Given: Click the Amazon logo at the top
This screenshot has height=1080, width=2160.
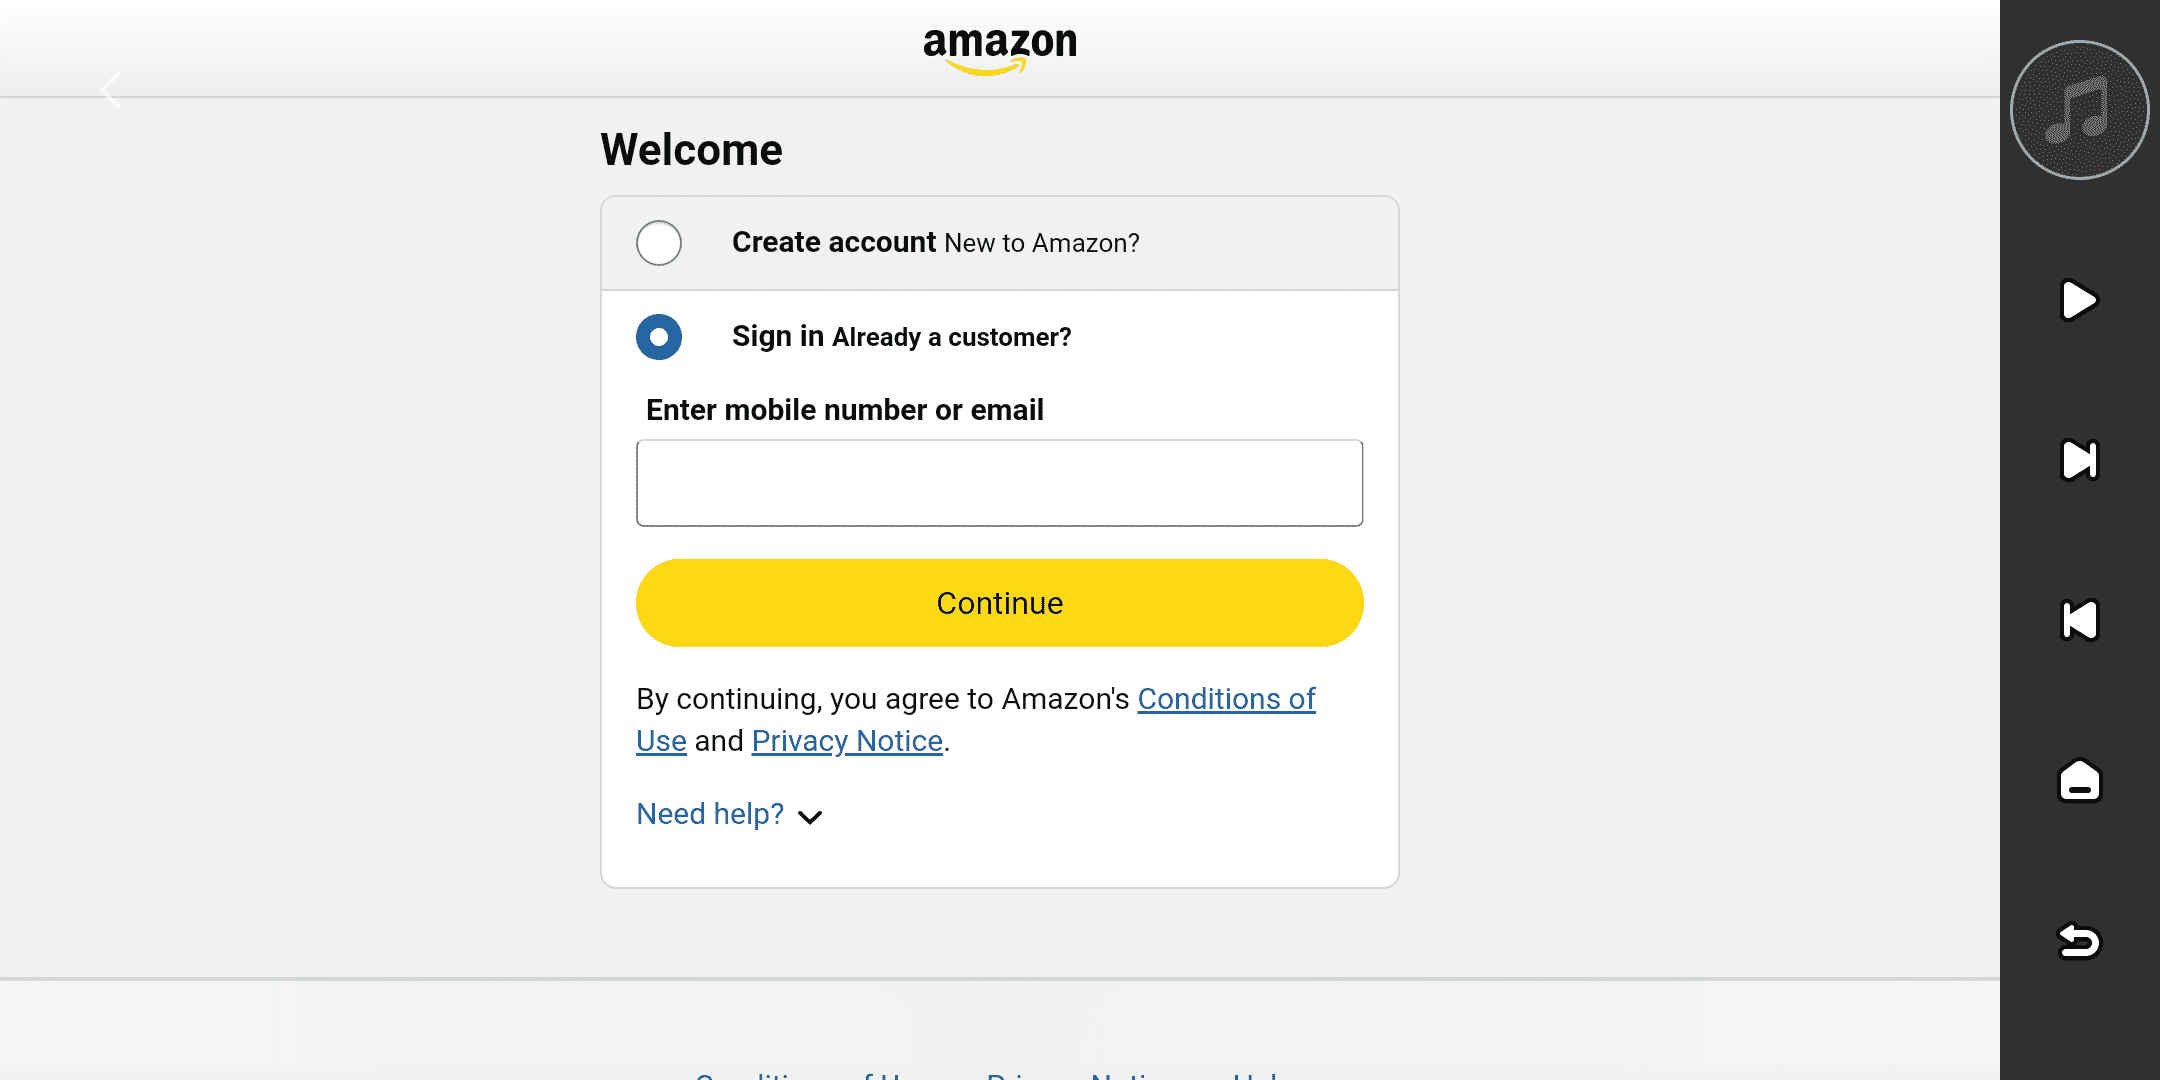Looking at the screenshot, I should click(x=999, y=48).
